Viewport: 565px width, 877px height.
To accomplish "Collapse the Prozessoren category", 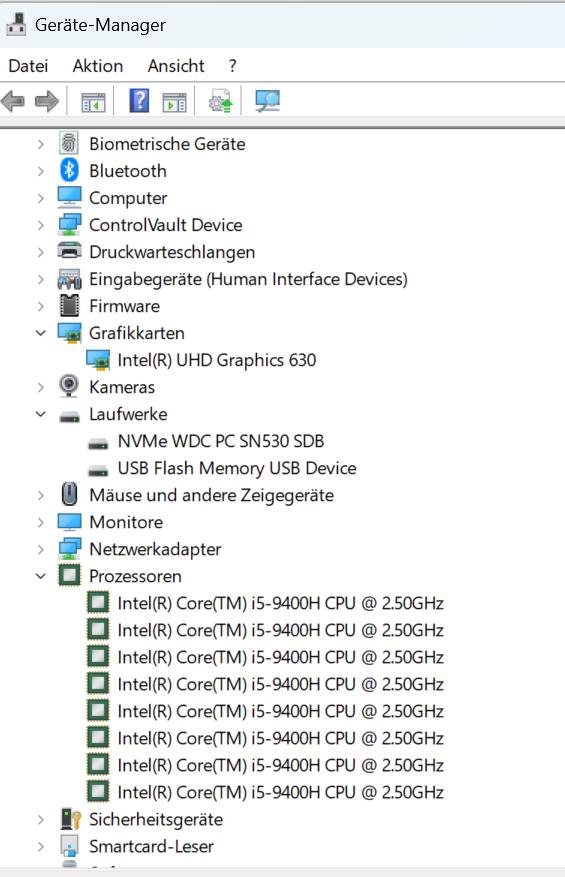I will coord(41,576).
